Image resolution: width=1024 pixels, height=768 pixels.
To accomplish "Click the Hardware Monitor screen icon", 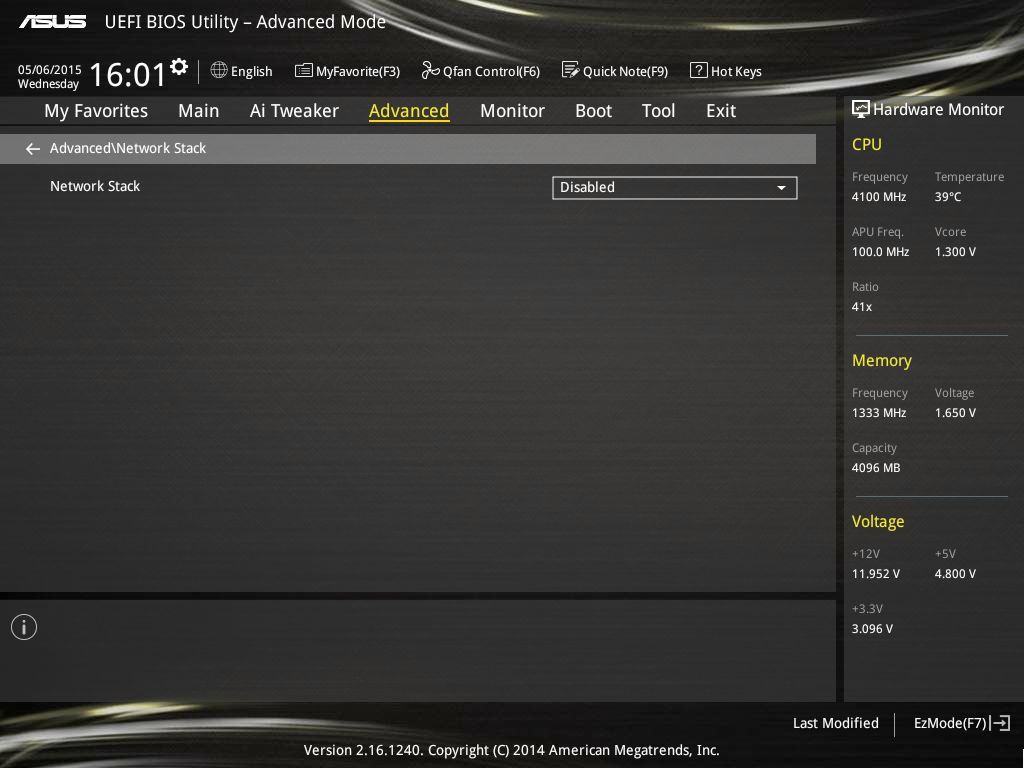I will click(x=861, y=109).
